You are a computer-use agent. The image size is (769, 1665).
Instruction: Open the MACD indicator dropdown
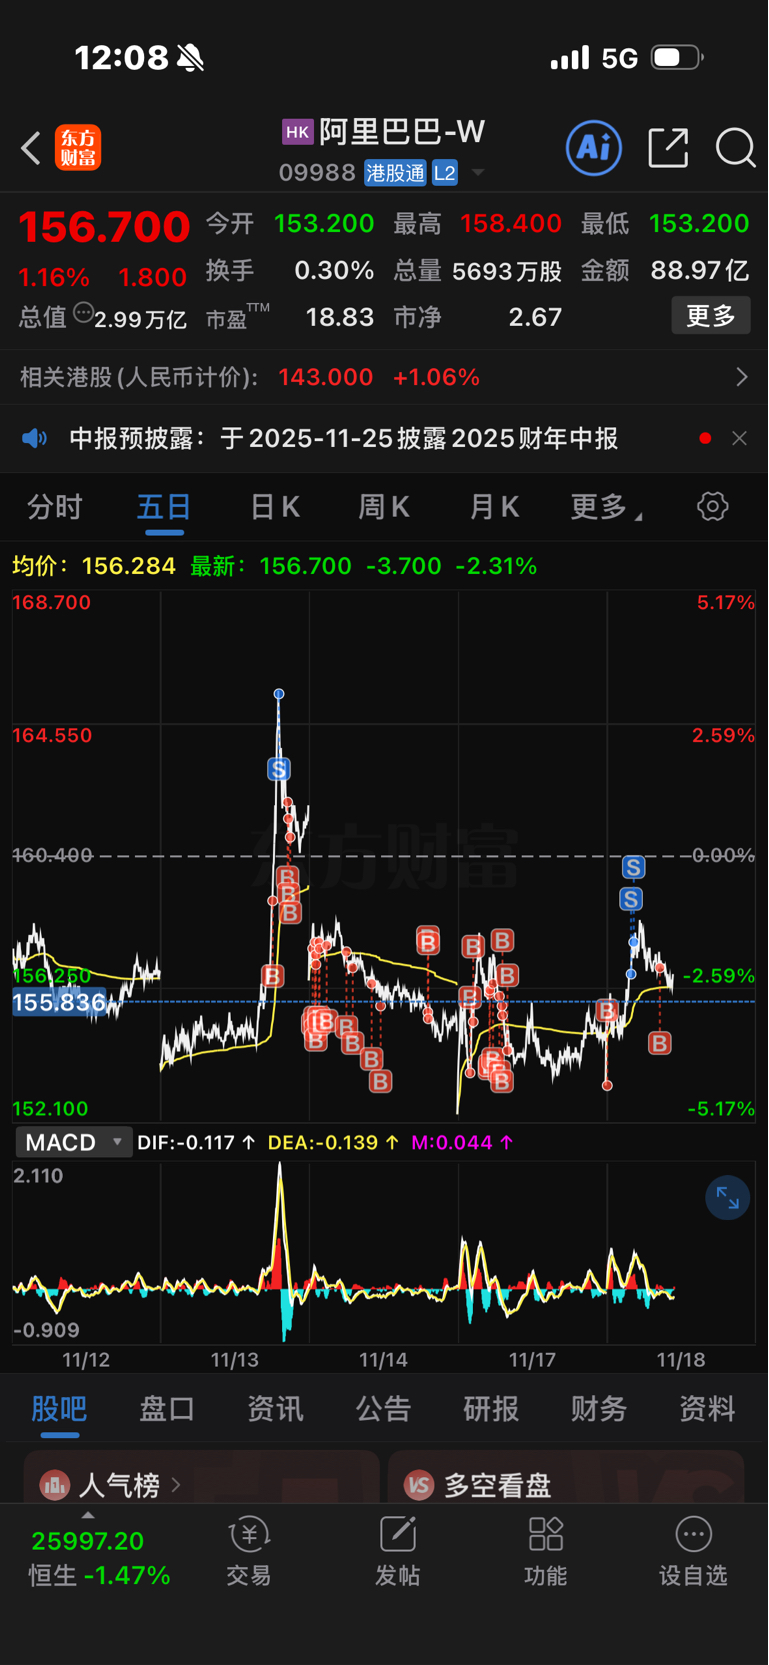point(73,1142)
